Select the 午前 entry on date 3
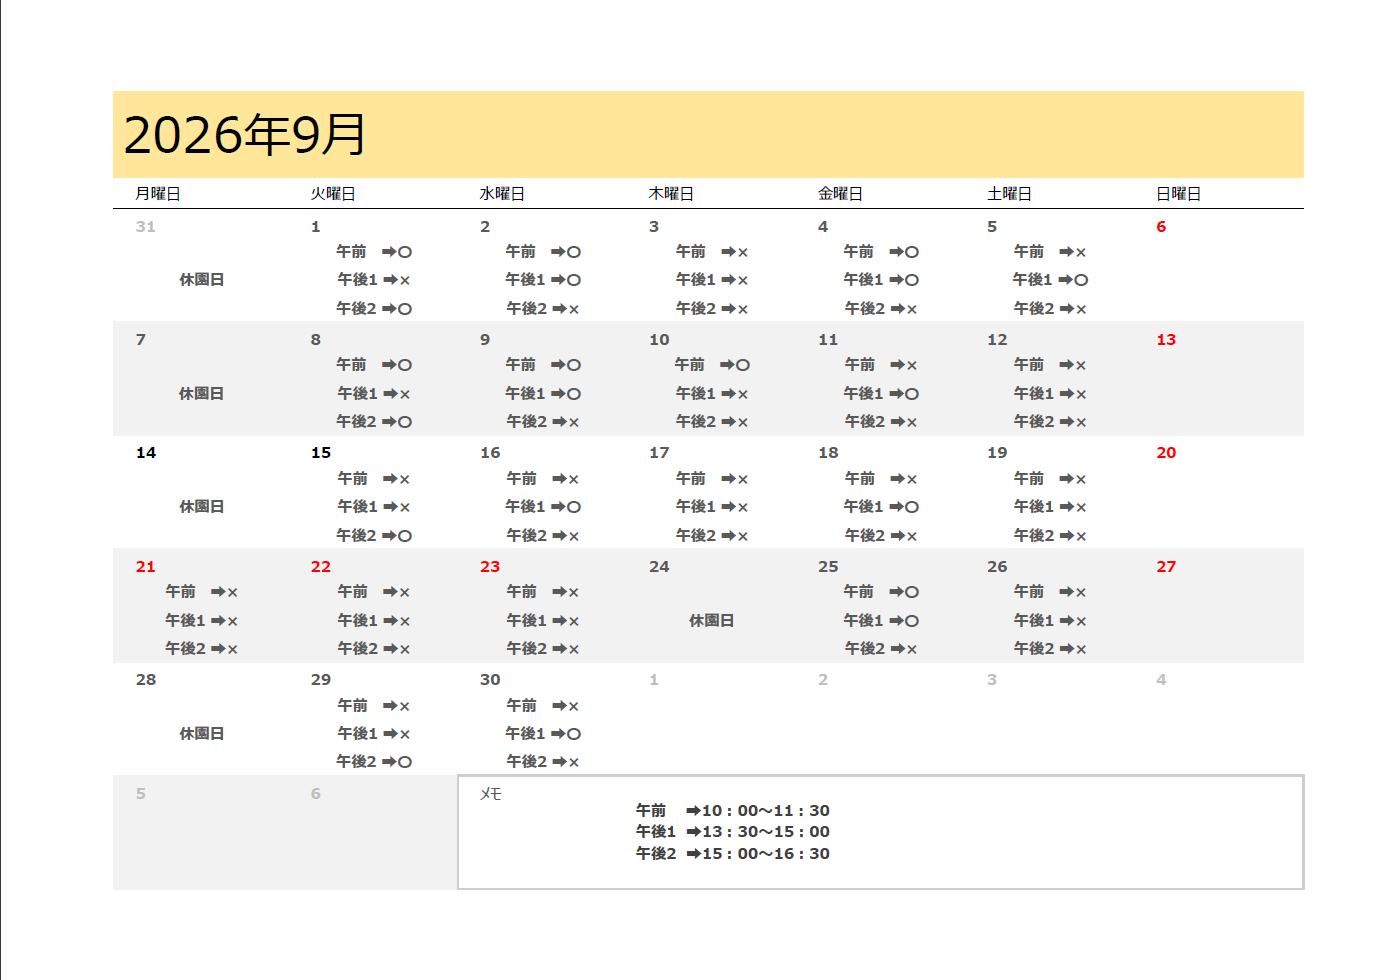This screenshot has height=980, width=1387. coord(712,252)
